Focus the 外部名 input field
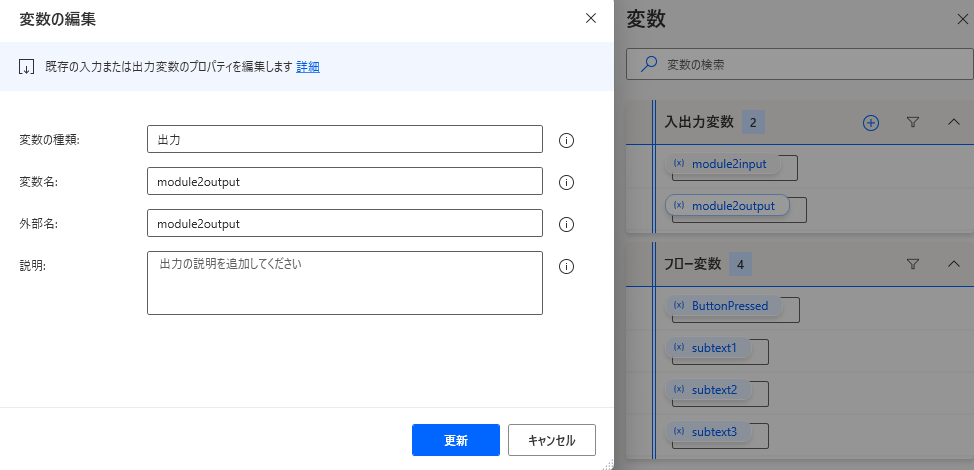Image resolution: width=974 pixels, height=470 pixels. pos(345,223)
